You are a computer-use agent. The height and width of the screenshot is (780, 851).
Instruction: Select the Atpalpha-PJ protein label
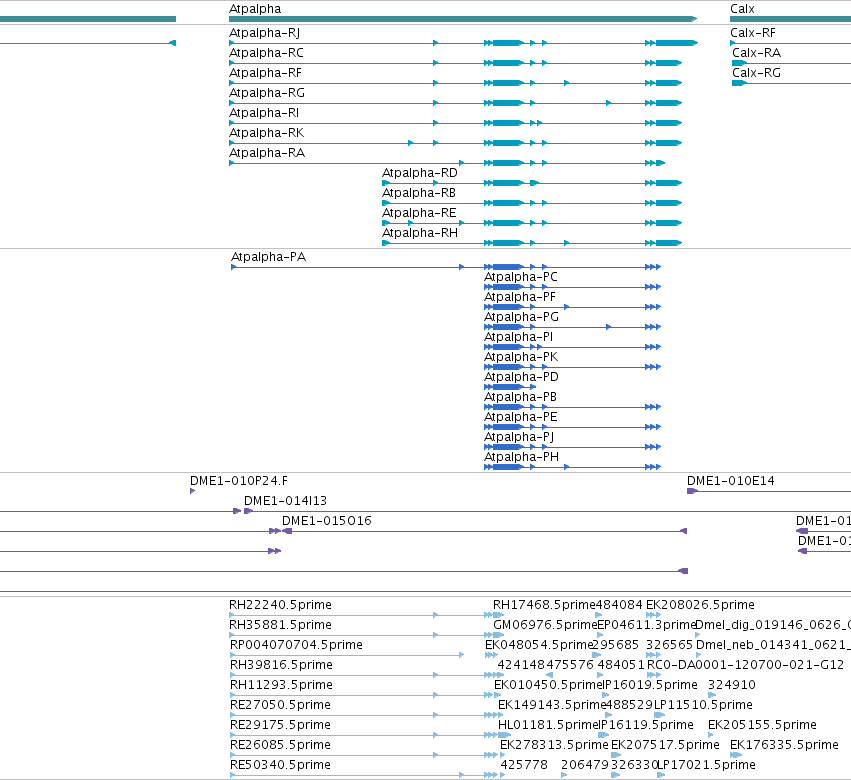519,438
